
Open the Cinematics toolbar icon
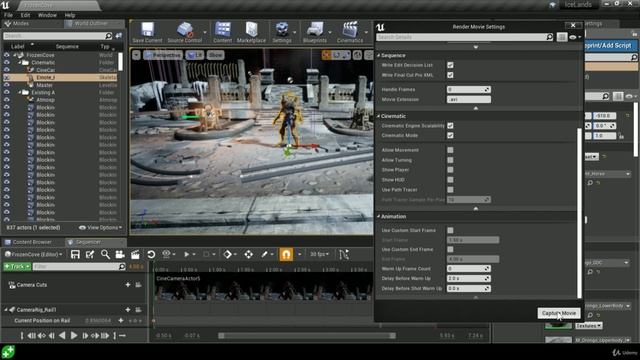[x=350, y=32]
